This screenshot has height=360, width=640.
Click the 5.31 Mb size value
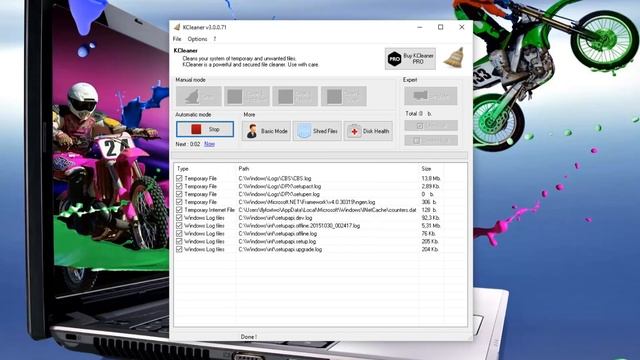(x=431, y=226)
